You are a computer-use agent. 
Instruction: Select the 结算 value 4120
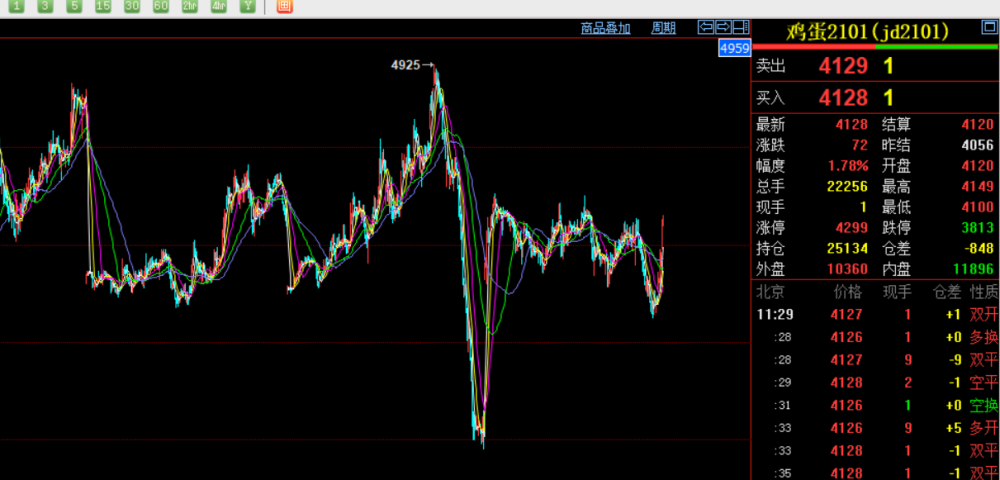(978, 125)
